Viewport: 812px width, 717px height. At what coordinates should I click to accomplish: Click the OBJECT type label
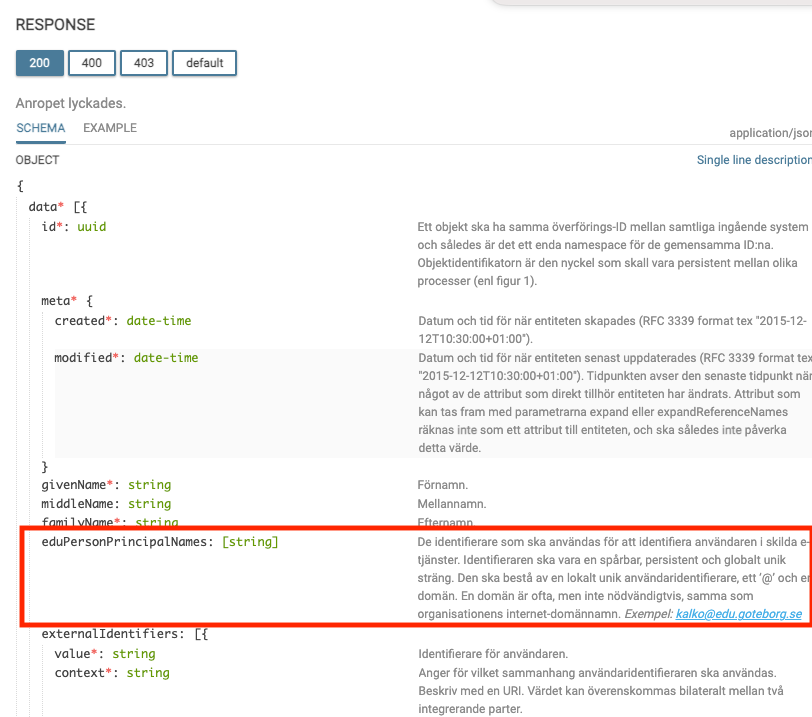tap(38, 160)
